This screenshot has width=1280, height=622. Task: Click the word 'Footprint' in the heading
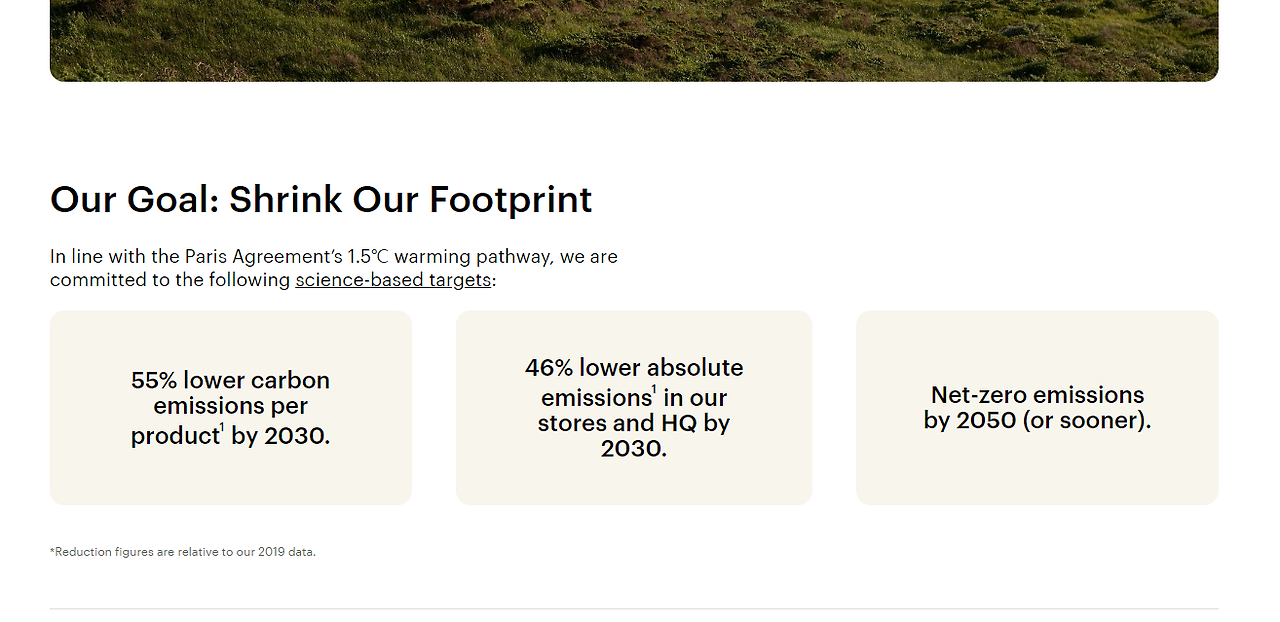510,200
